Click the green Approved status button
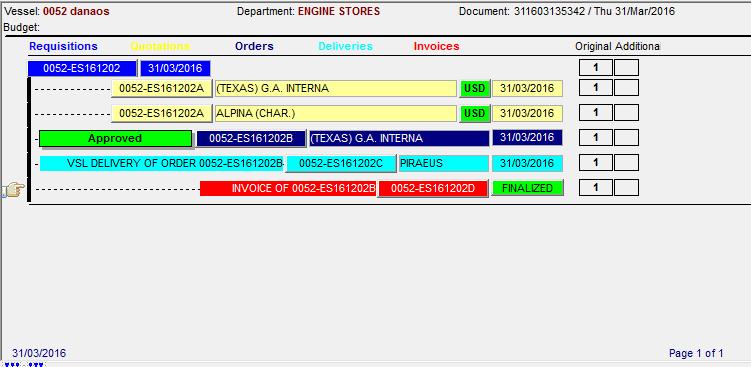 115,138
